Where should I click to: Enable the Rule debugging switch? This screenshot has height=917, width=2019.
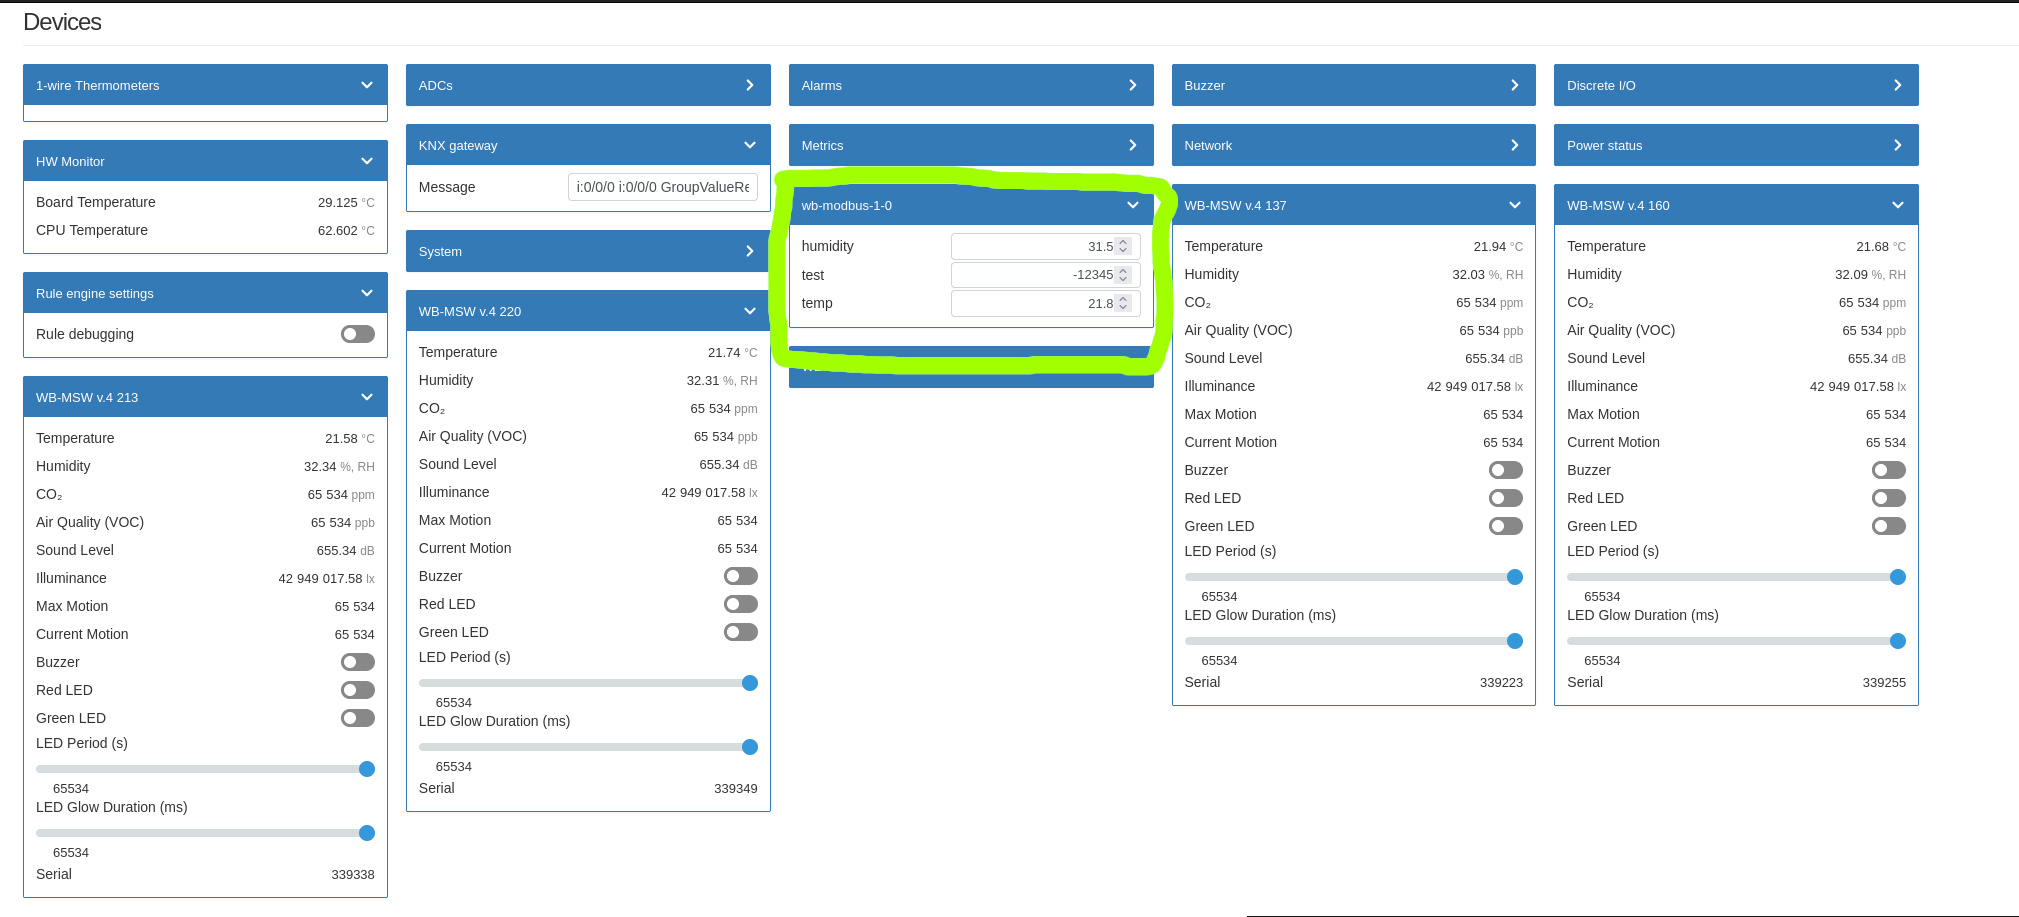point(357,334)
